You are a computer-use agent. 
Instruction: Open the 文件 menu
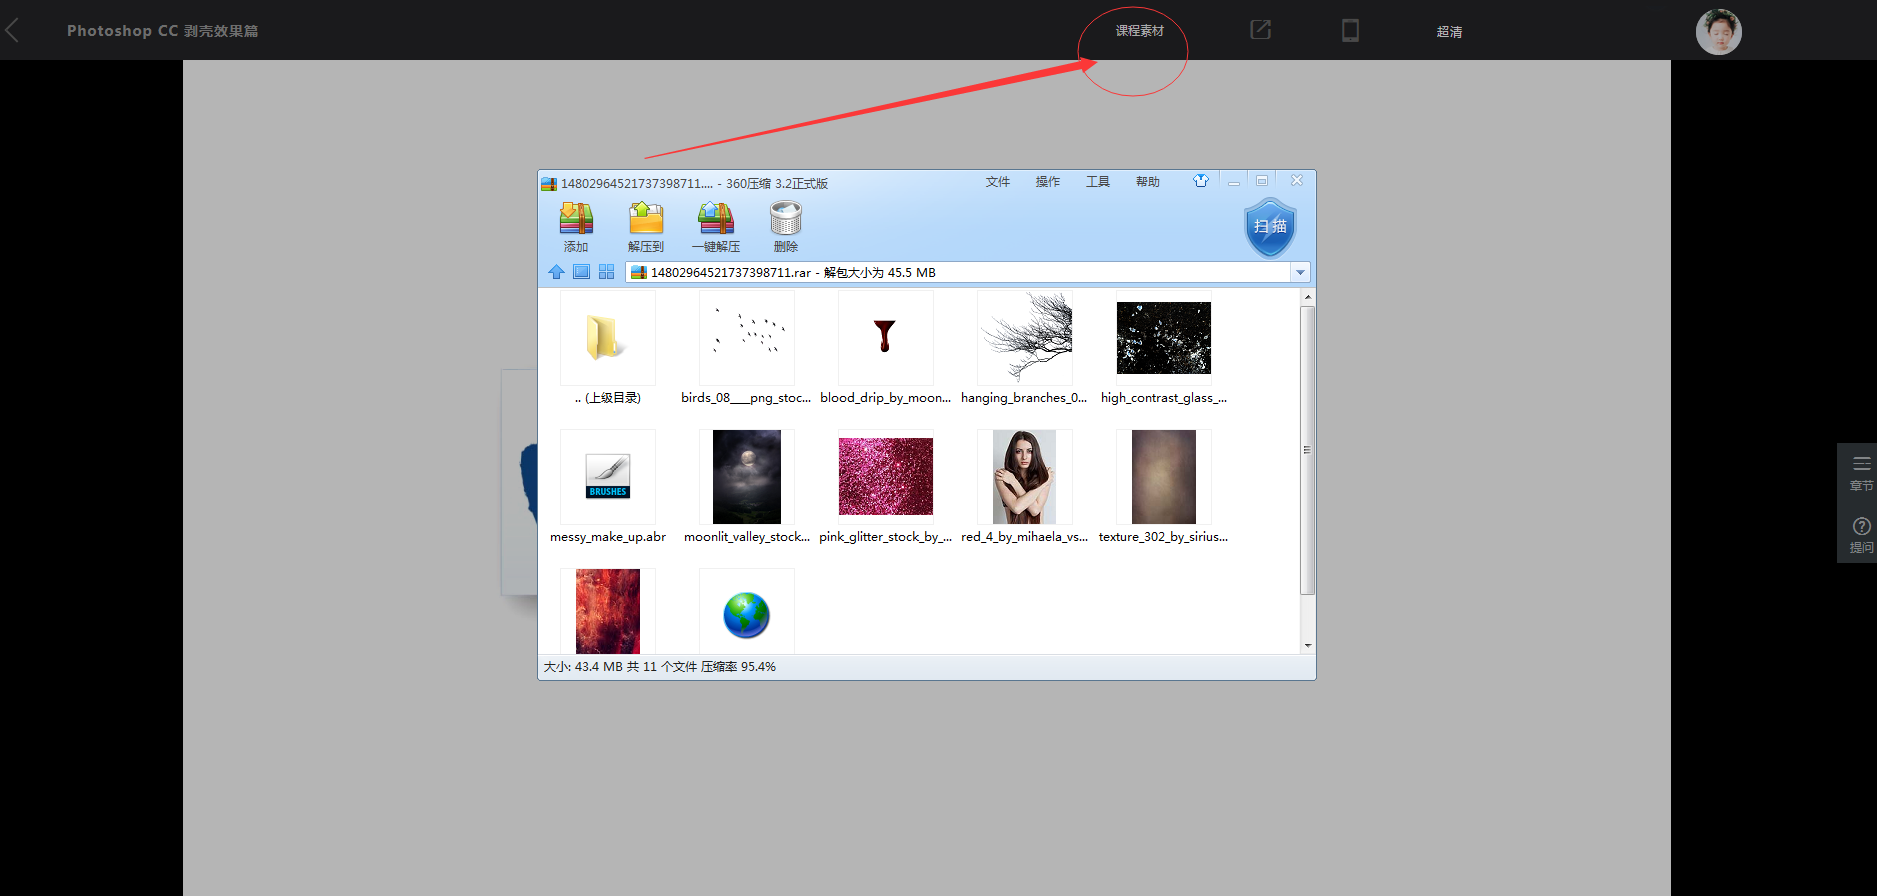998,182
